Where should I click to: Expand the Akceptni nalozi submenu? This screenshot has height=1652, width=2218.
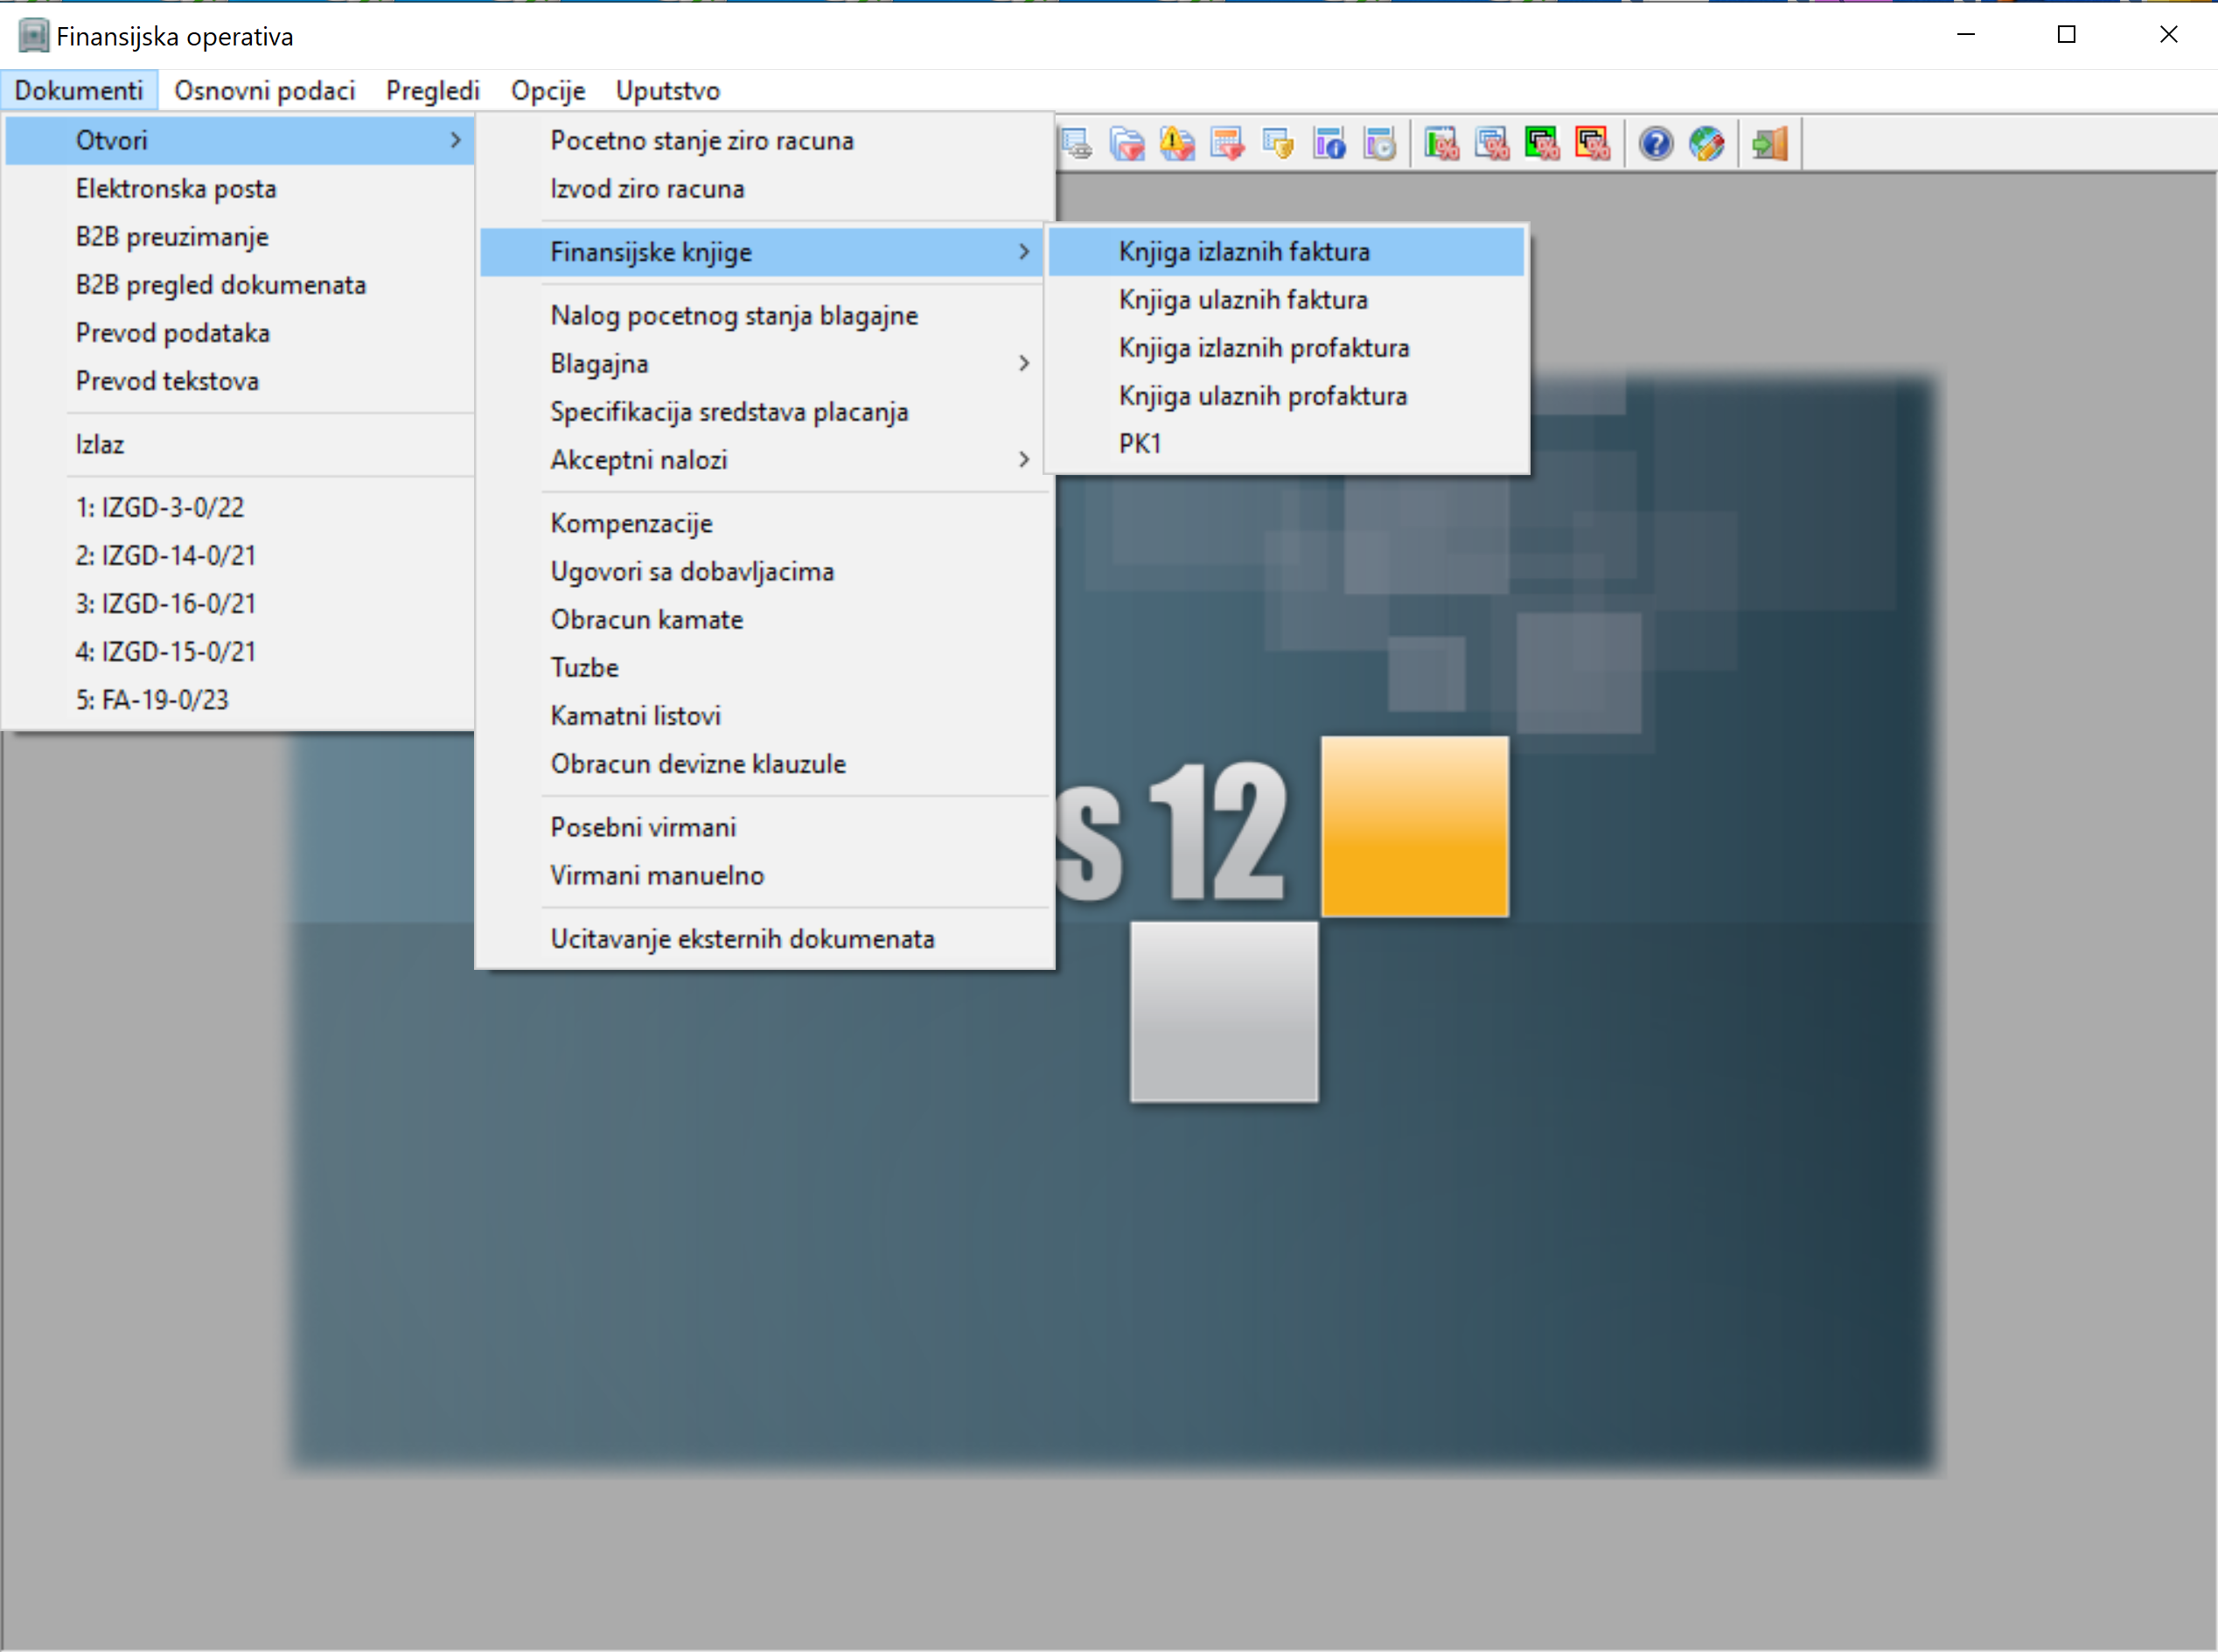coord(1023,460)
